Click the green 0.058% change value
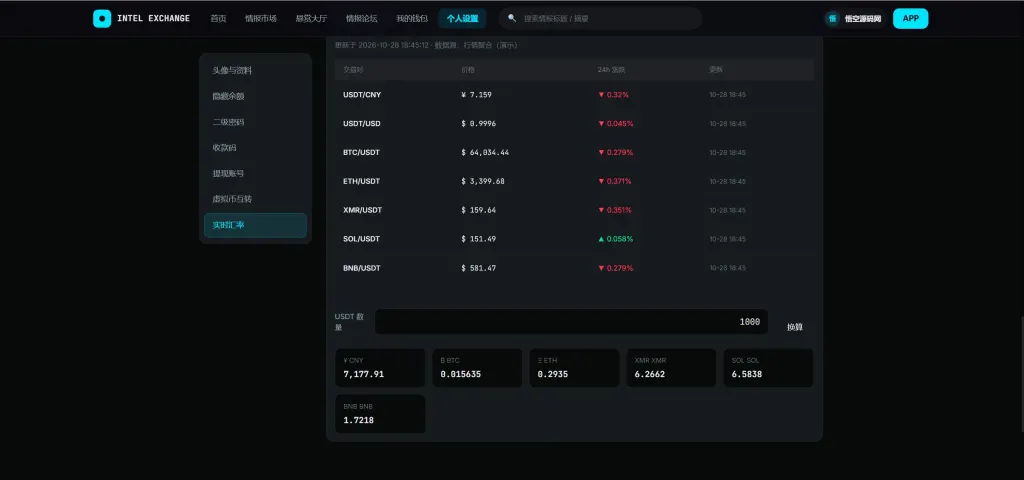 pyautogui.click(x=615, y=239)
